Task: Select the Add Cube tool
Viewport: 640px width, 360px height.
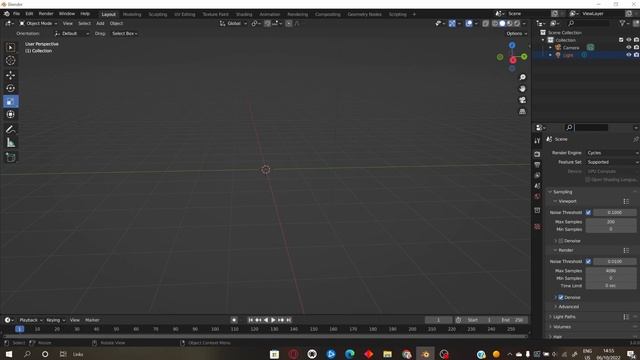Action: 11,158
